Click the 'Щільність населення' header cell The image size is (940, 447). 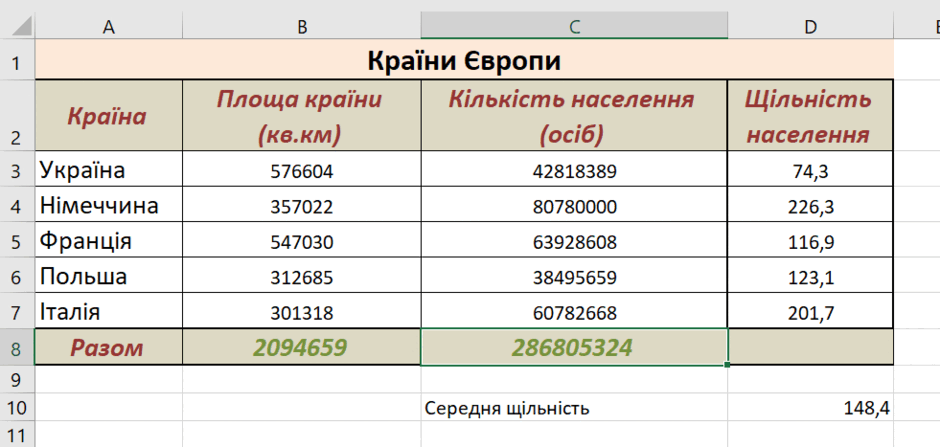(811, 115)
